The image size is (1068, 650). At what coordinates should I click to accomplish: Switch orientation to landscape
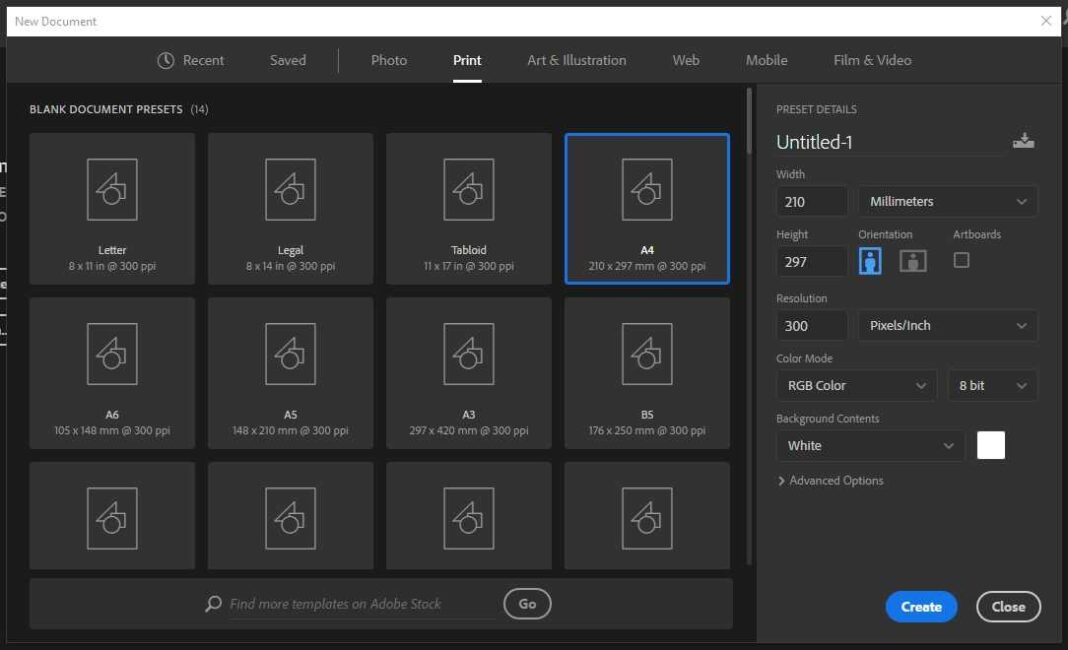(x=913, y=261)
